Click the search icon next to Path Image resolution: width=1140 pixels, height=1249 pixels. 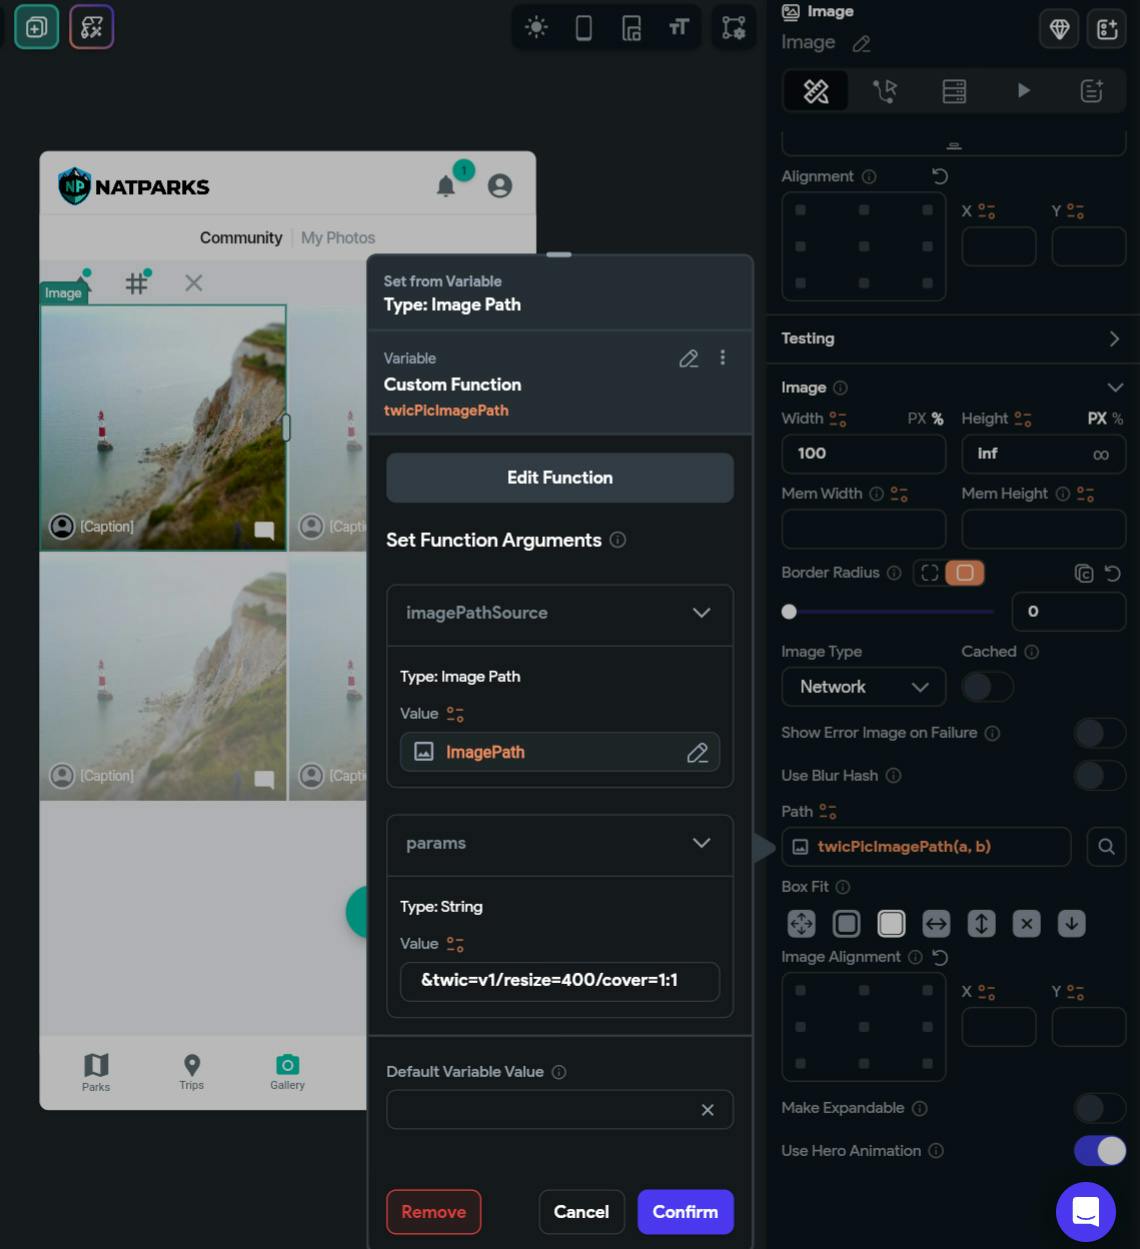1106,847
